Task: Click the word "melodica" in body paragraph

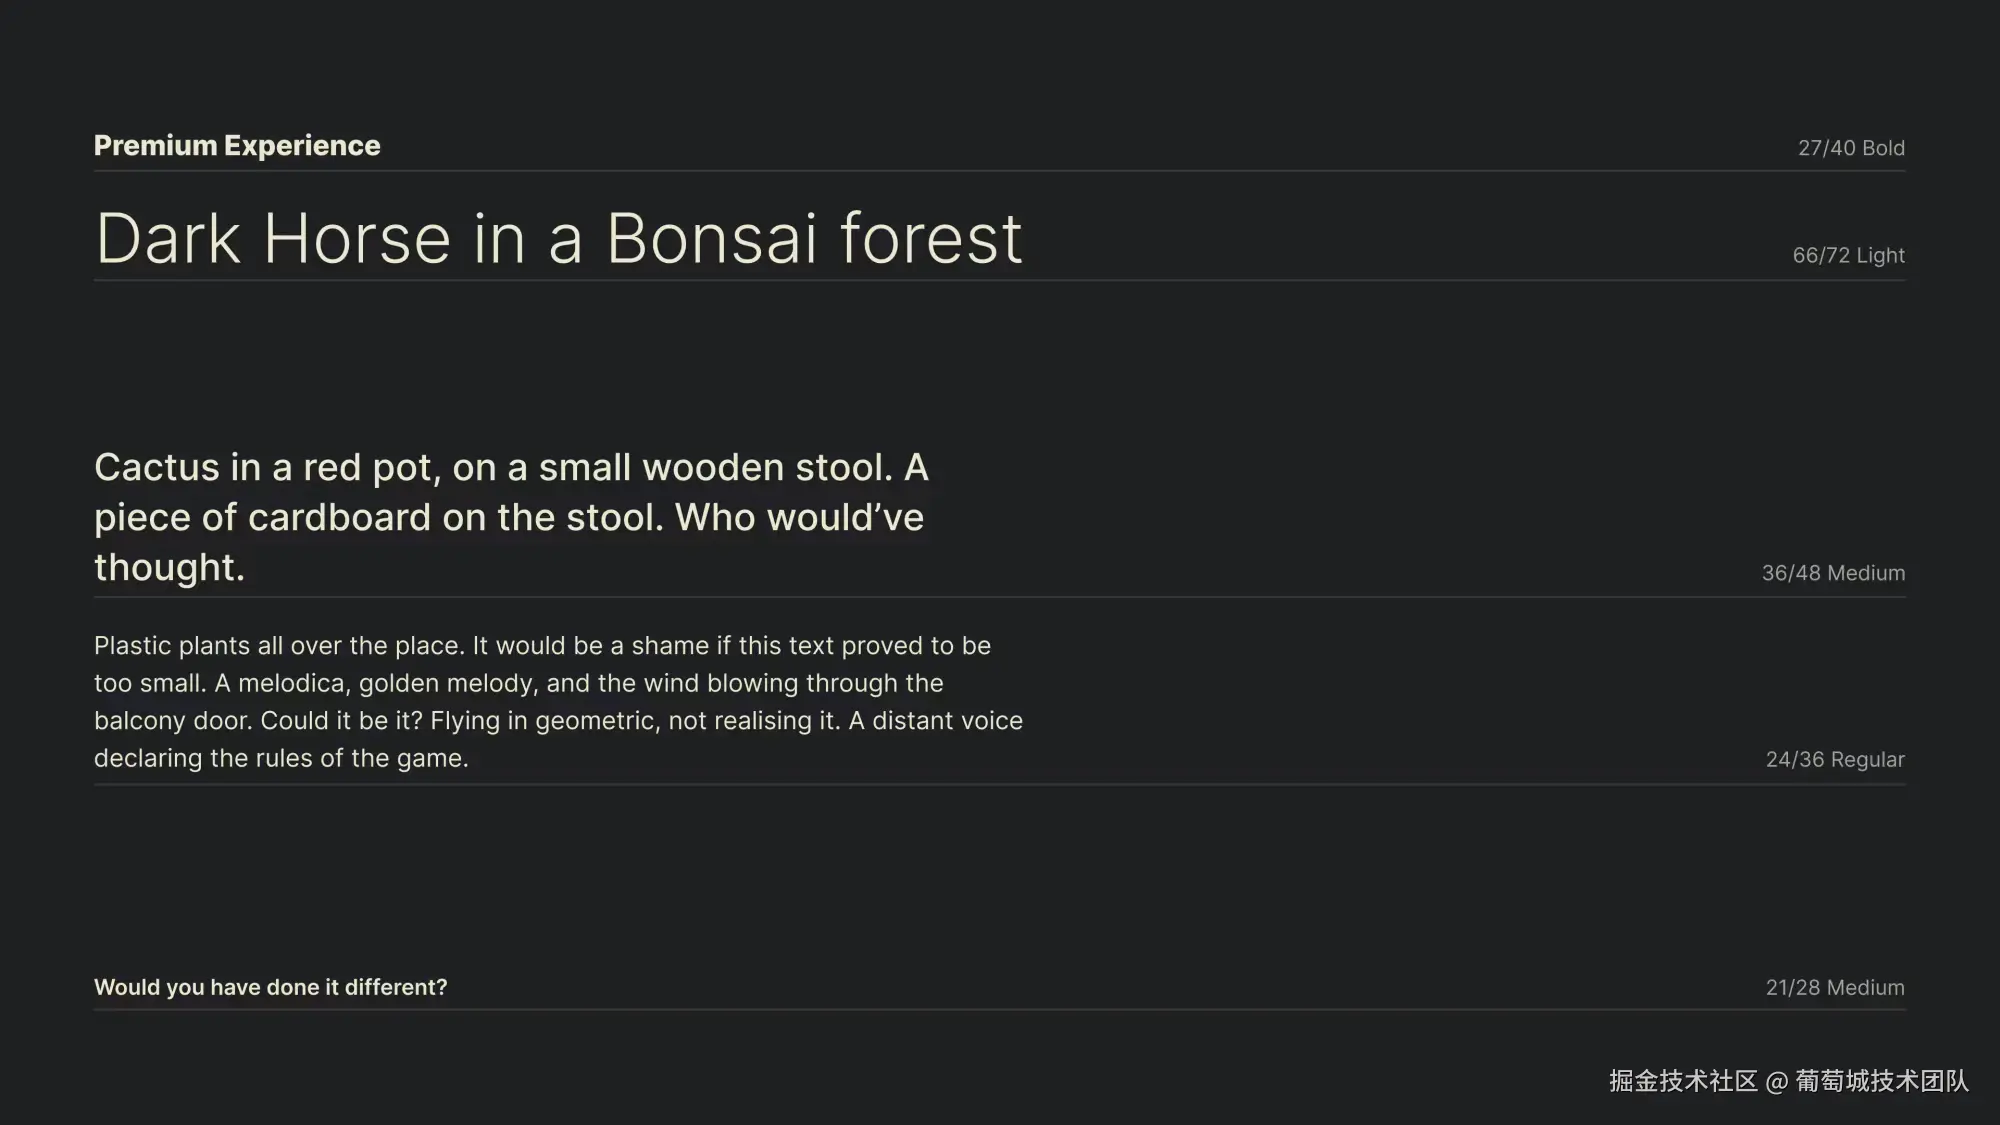Action: (x=291, y=684)
